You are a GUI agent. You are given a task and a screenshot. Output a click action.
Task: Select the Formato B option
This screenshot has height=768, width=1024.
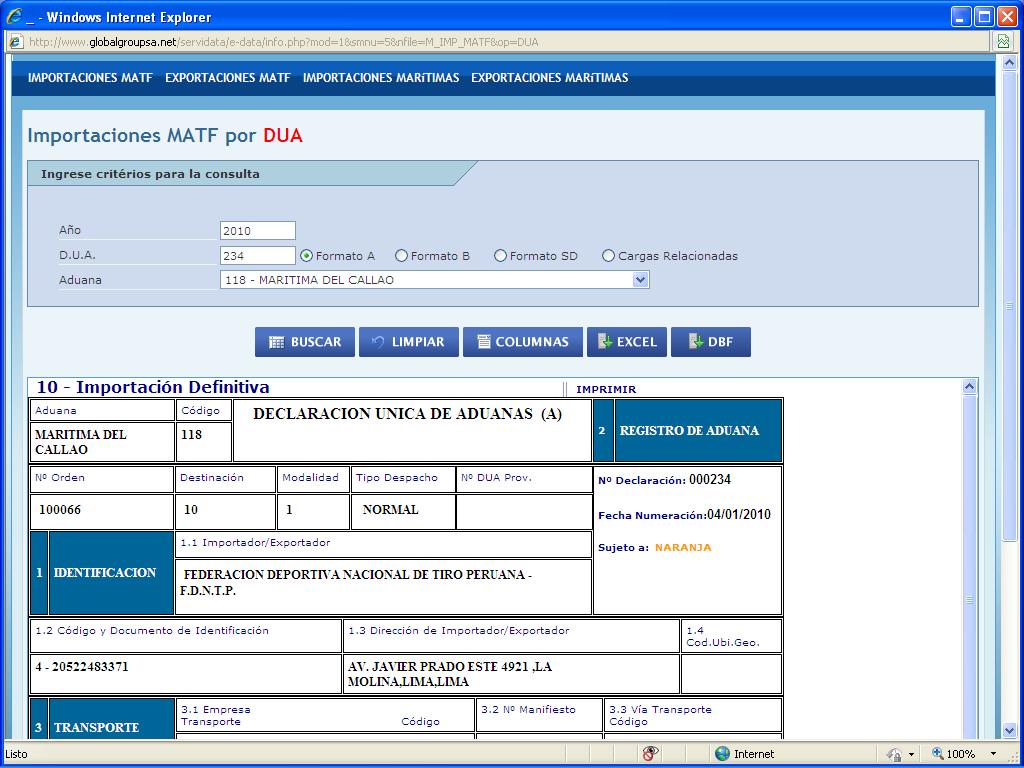401,256
